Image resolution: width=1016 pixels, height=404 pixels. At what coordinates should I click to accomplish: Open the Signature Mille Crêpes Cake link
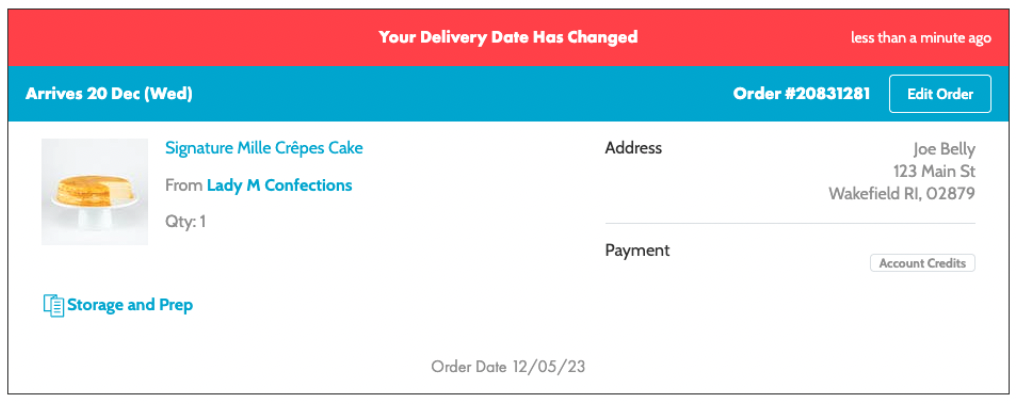[x=264, y=148]
